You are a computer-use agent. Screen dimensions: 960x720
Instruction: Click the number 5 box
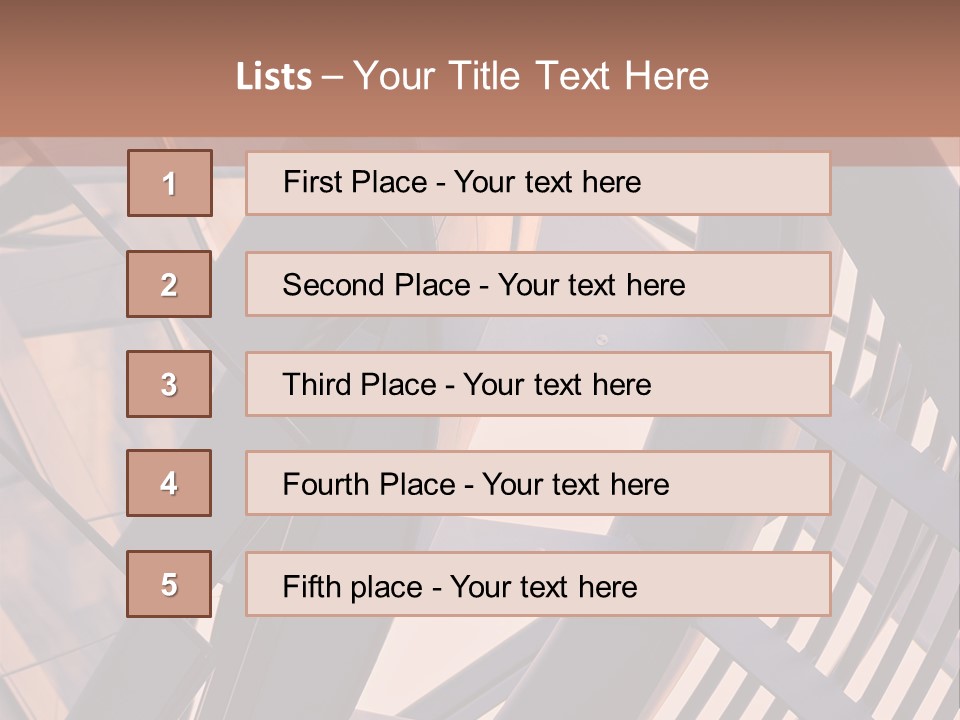point(169,583)
